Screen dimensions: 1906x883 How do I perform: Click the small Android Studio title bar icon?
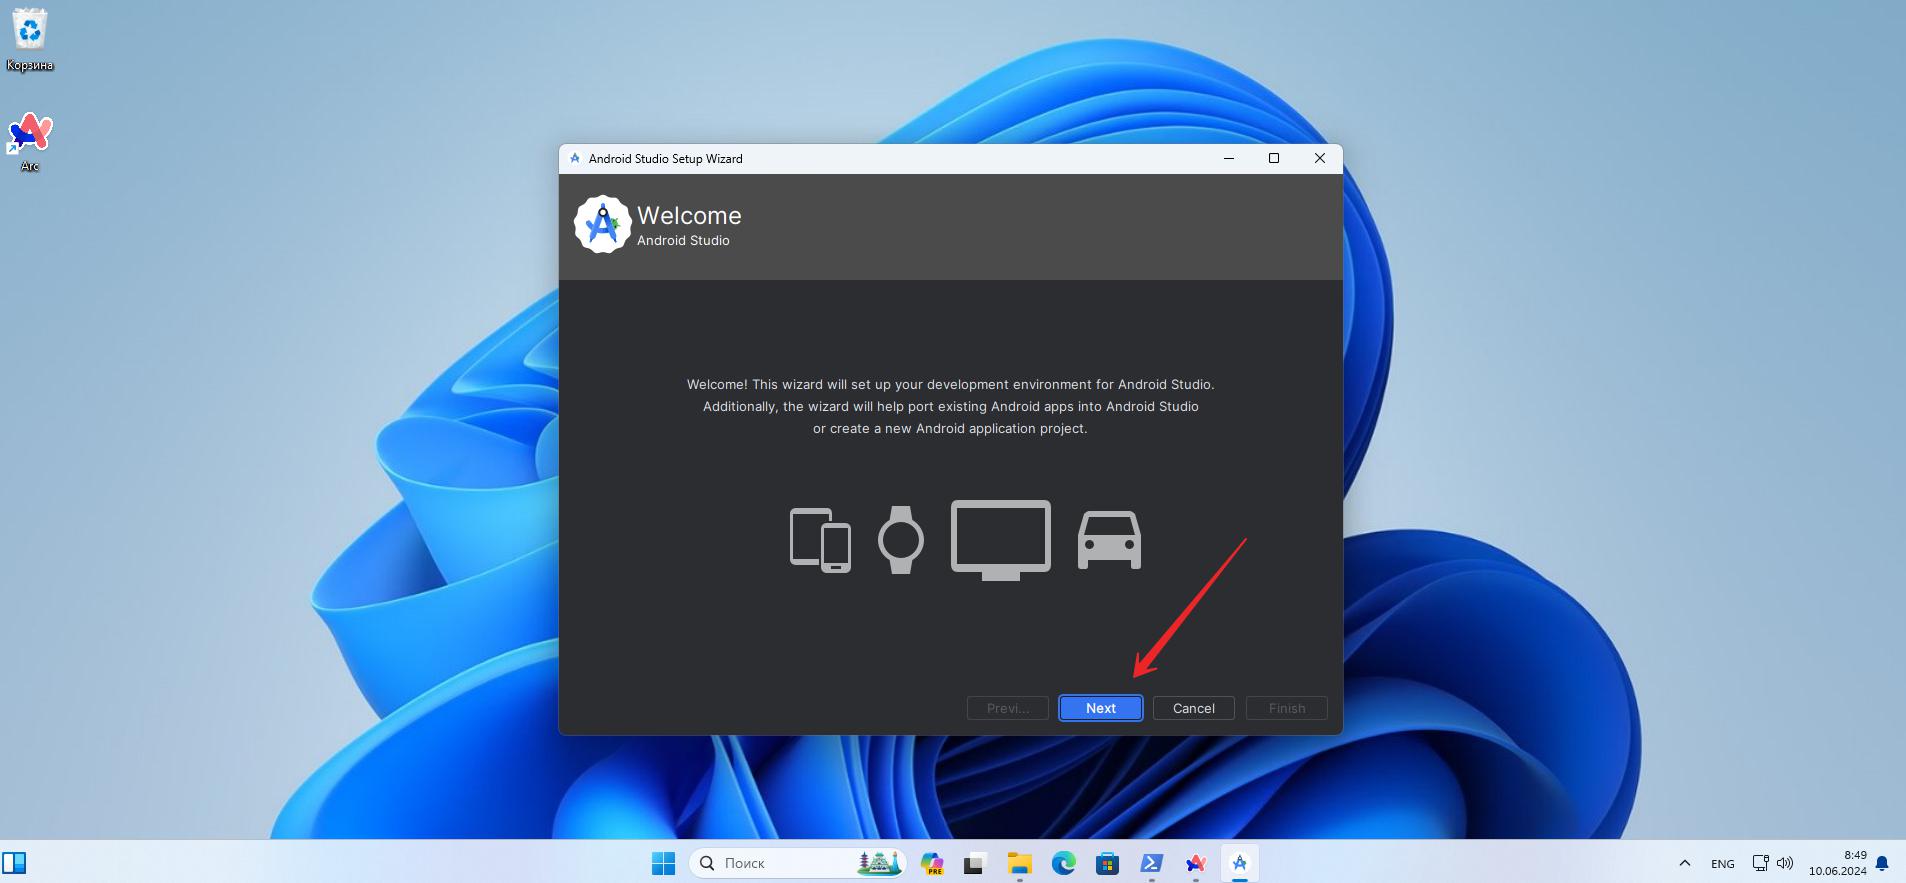pyautogui.click(x=575, y=158)
